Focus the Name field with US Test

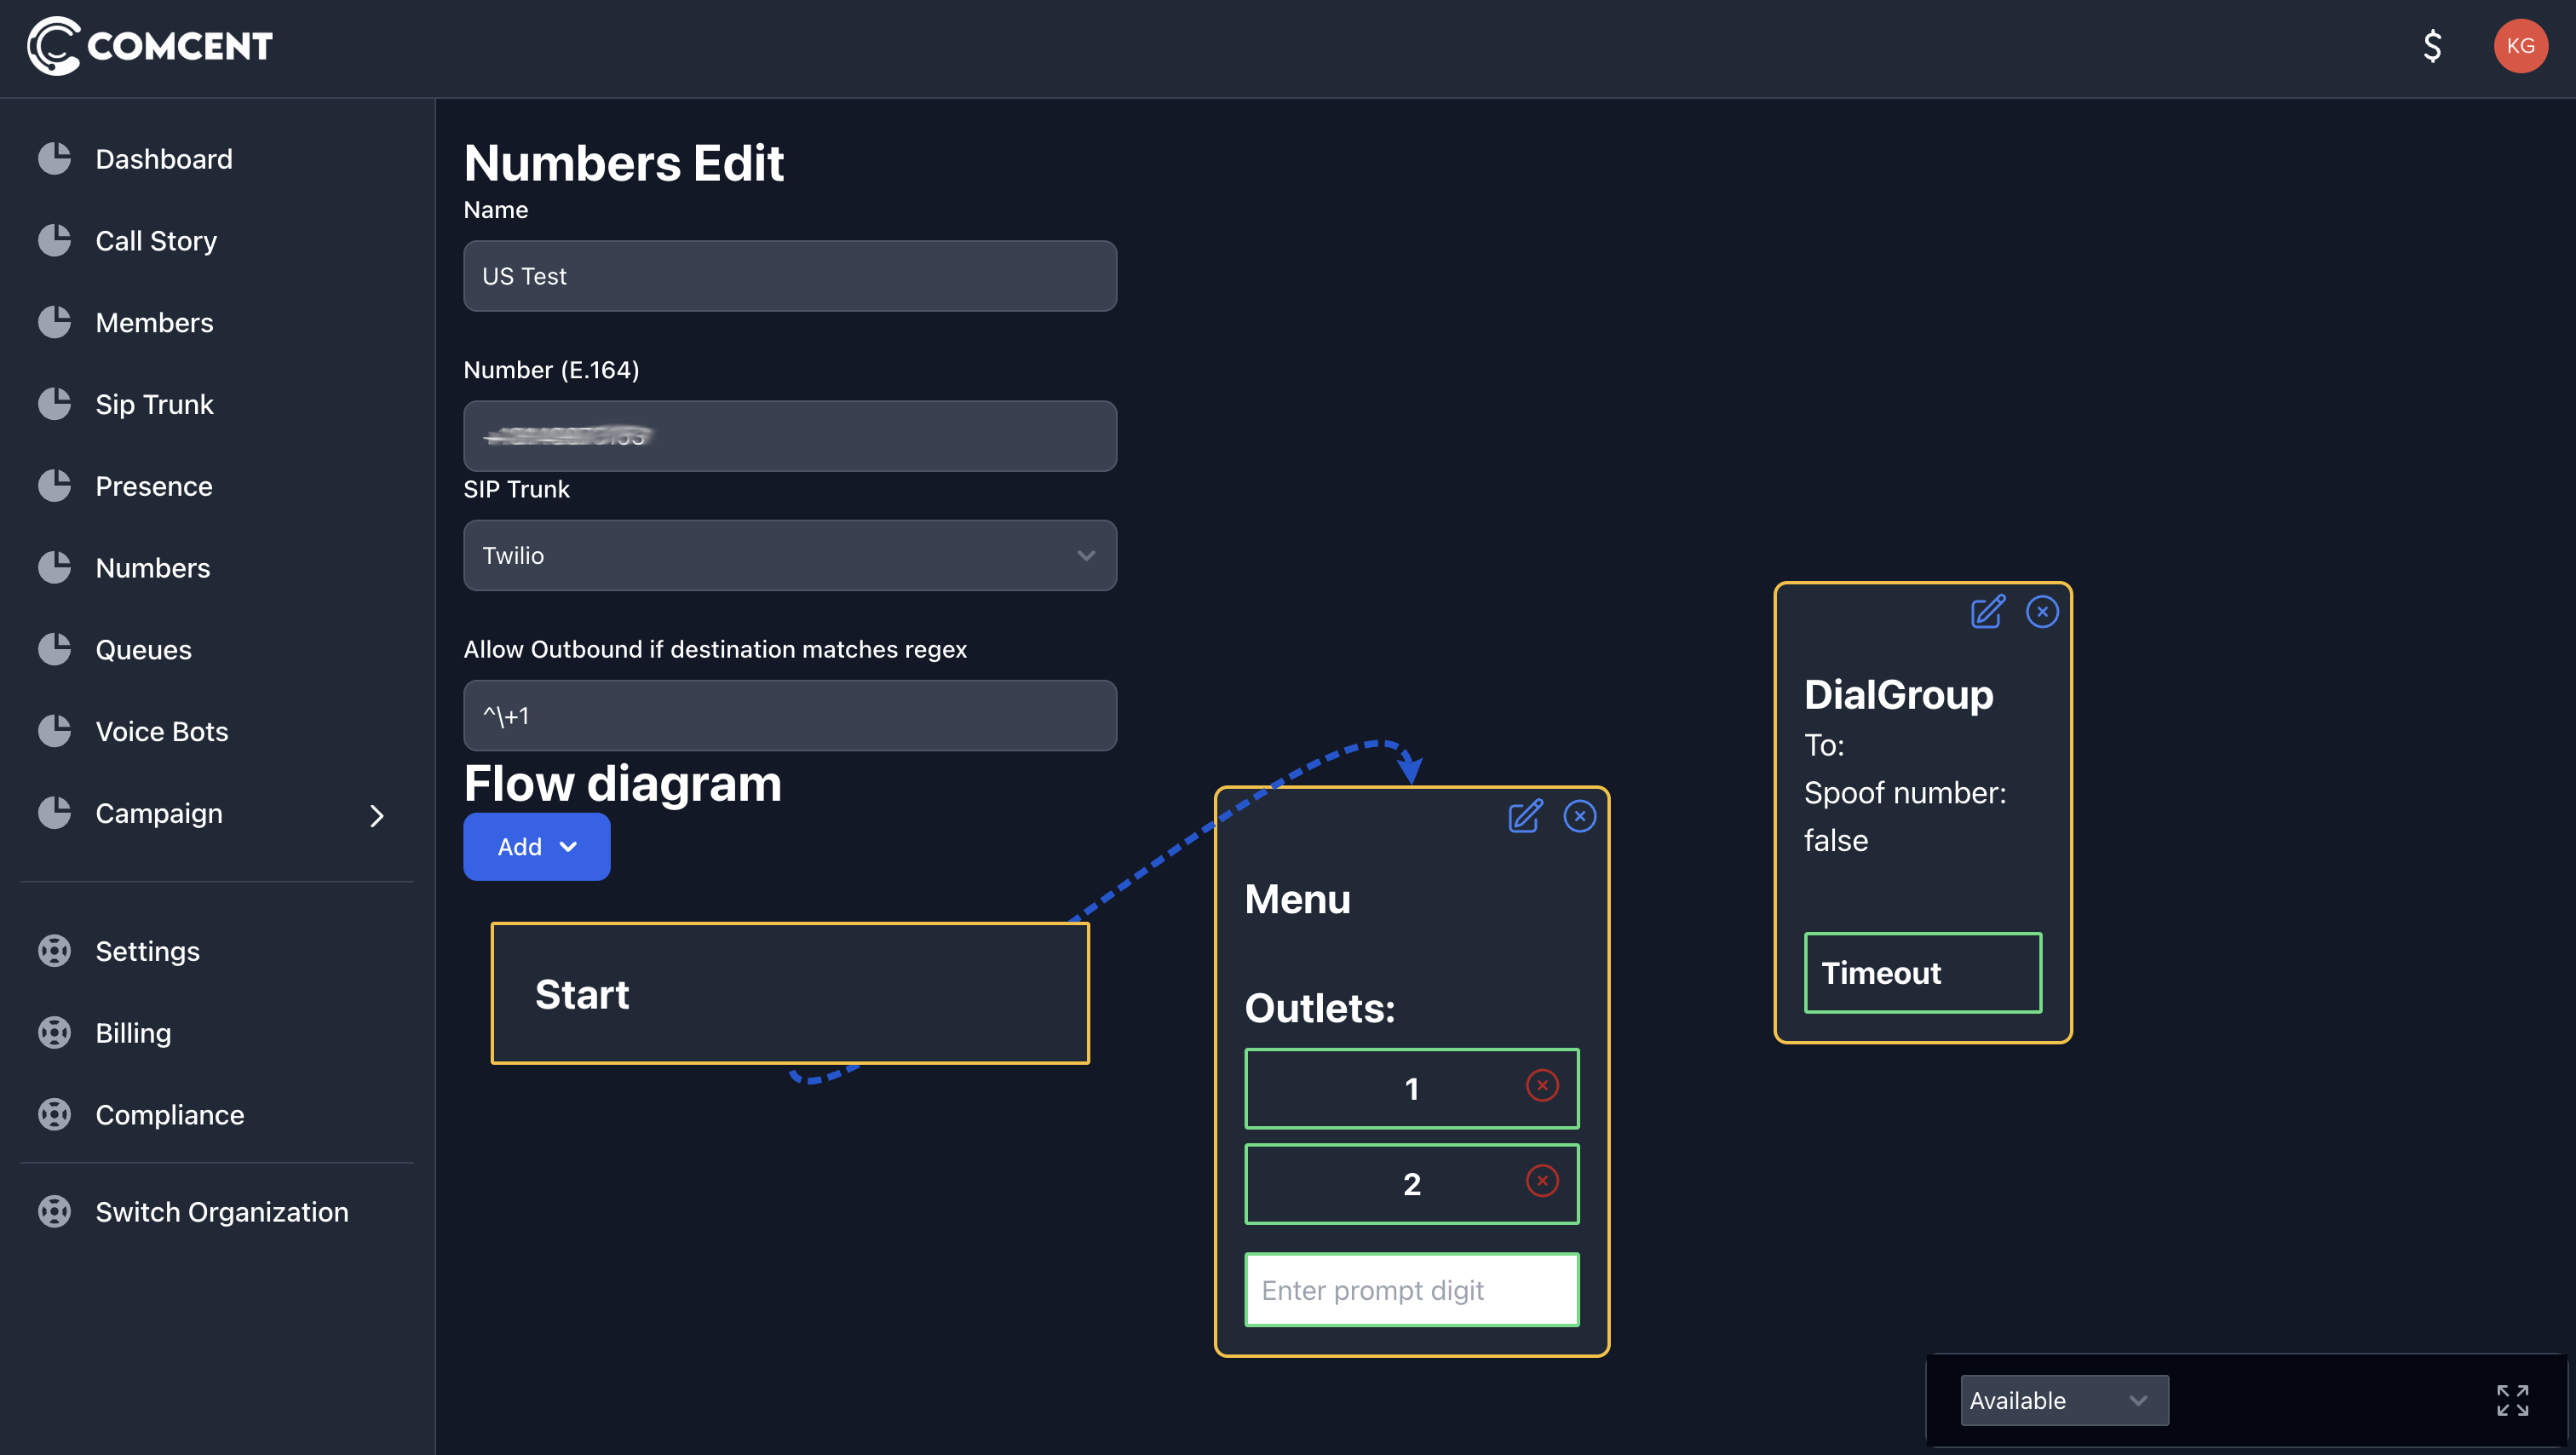(790, 276)
